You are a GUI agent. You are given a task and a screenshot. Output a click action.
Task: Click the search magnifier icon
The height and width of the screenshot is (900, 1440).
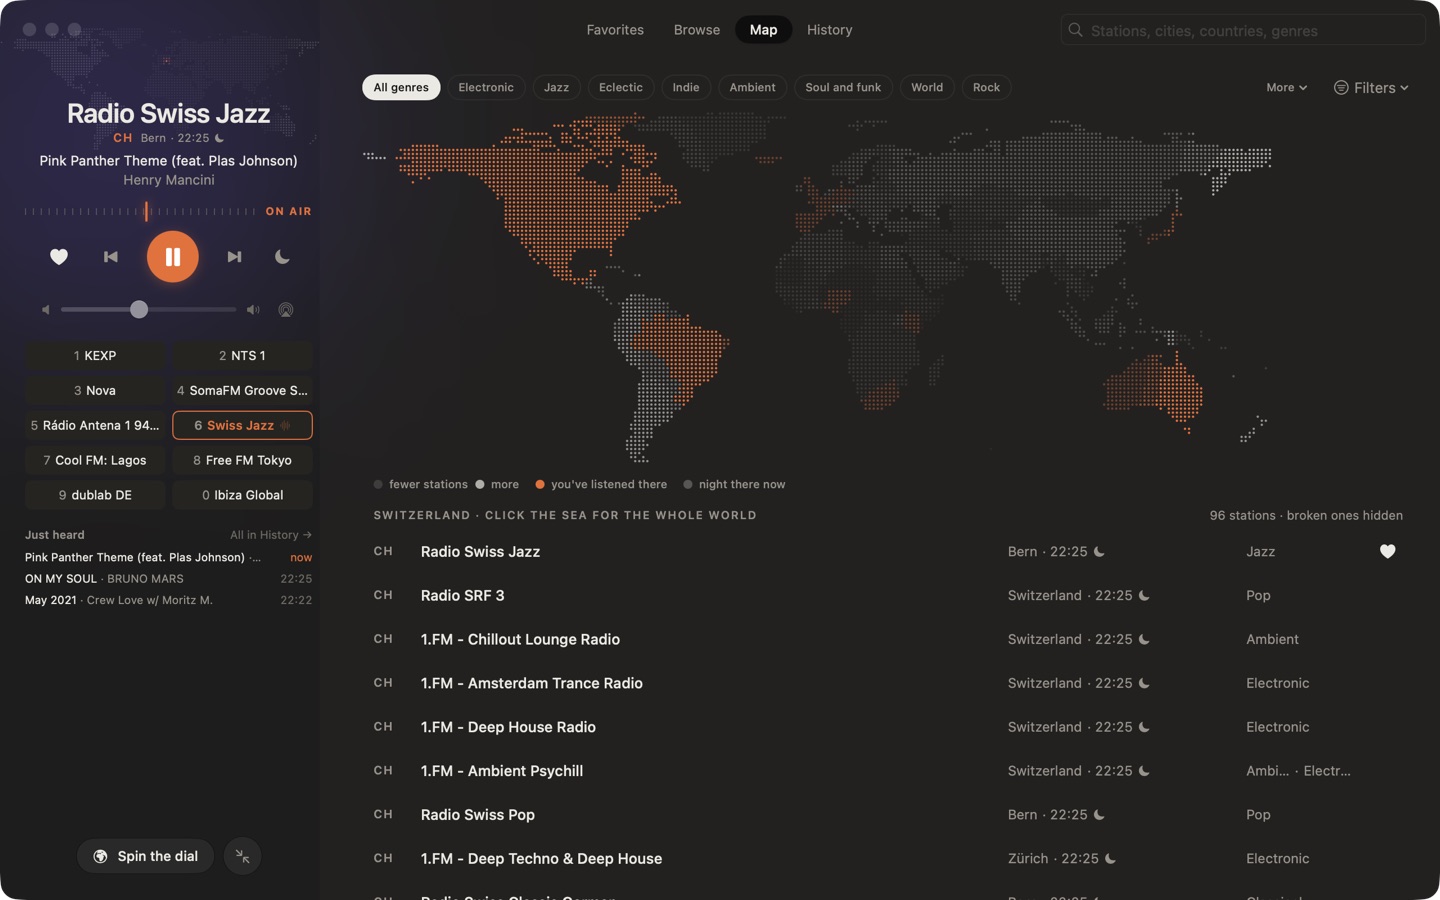1076,30
